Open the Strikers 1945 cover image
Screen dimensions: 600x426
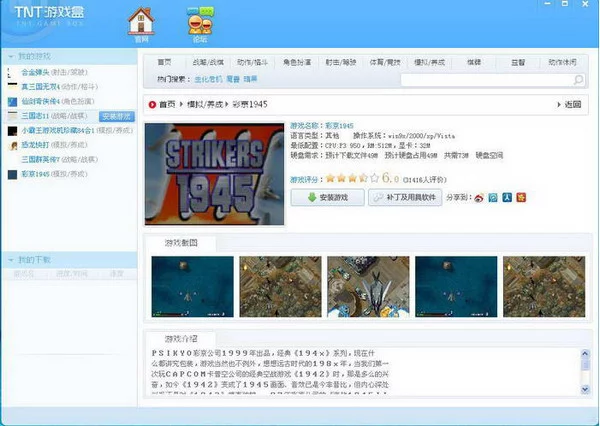click(x=215, y=174)
